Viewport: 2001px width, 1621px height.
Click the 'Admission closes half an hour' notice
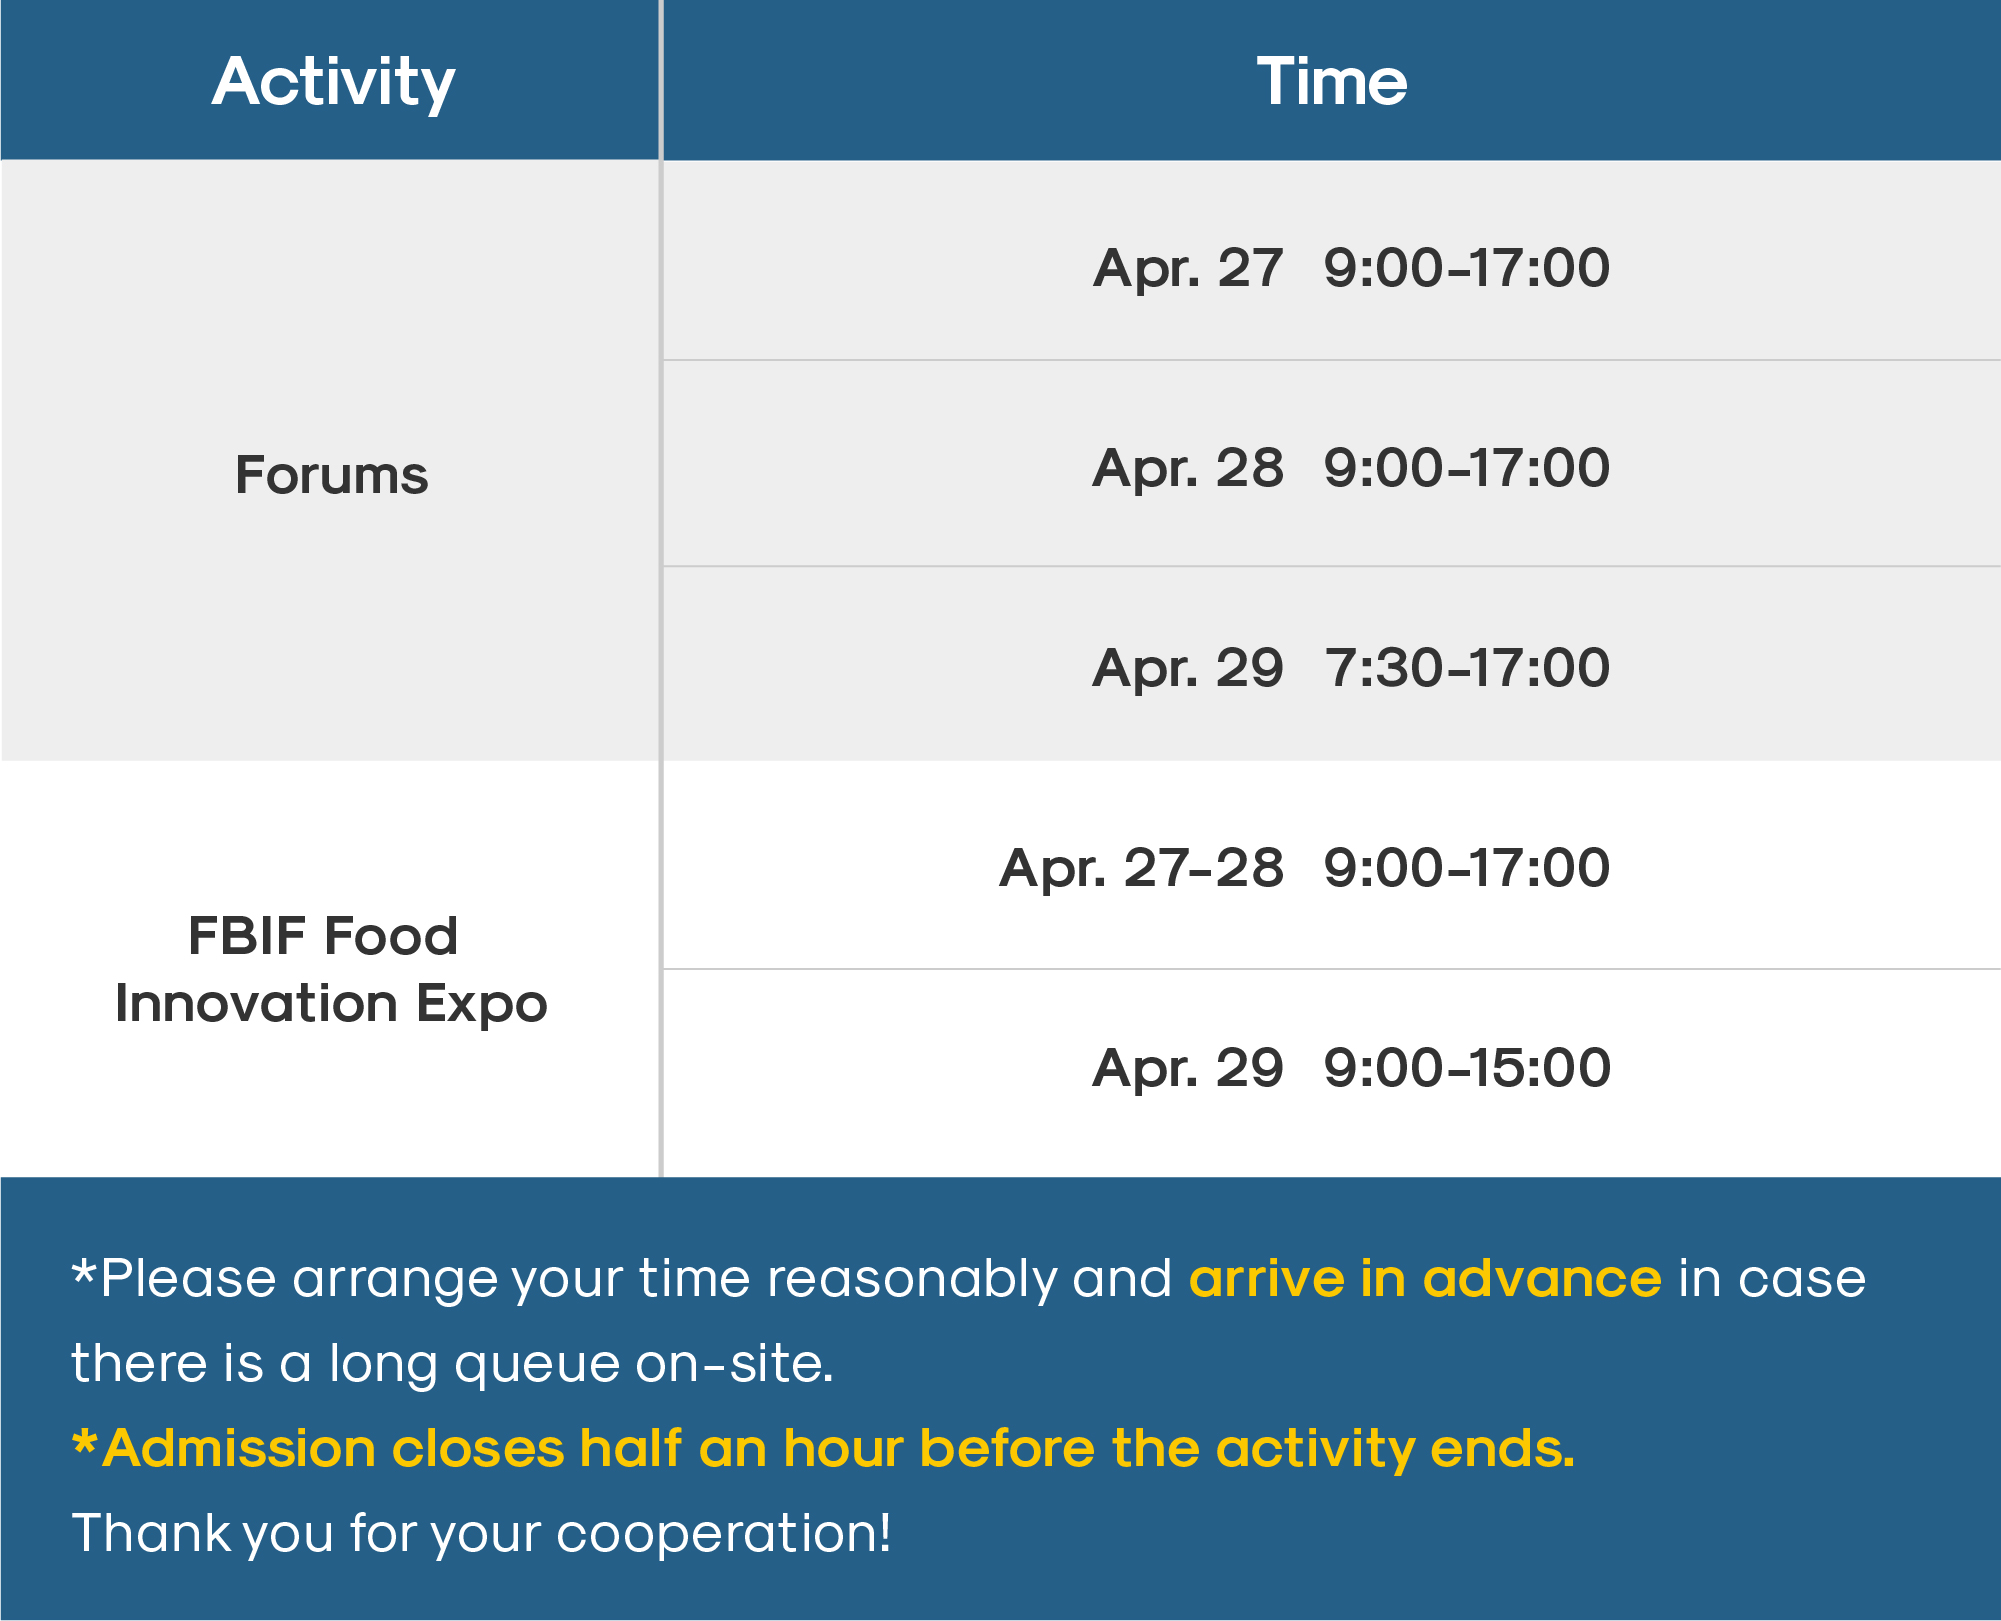coord(824,1449)
